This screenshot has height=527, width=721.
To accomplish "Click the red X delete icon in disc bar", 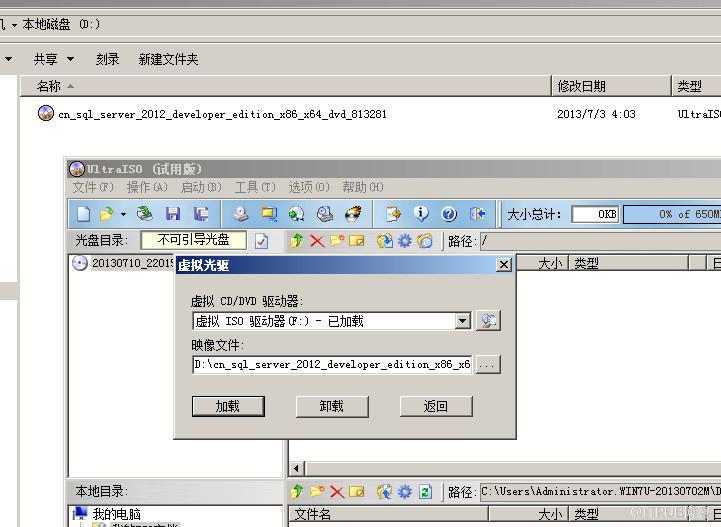I will pos(317,241).
